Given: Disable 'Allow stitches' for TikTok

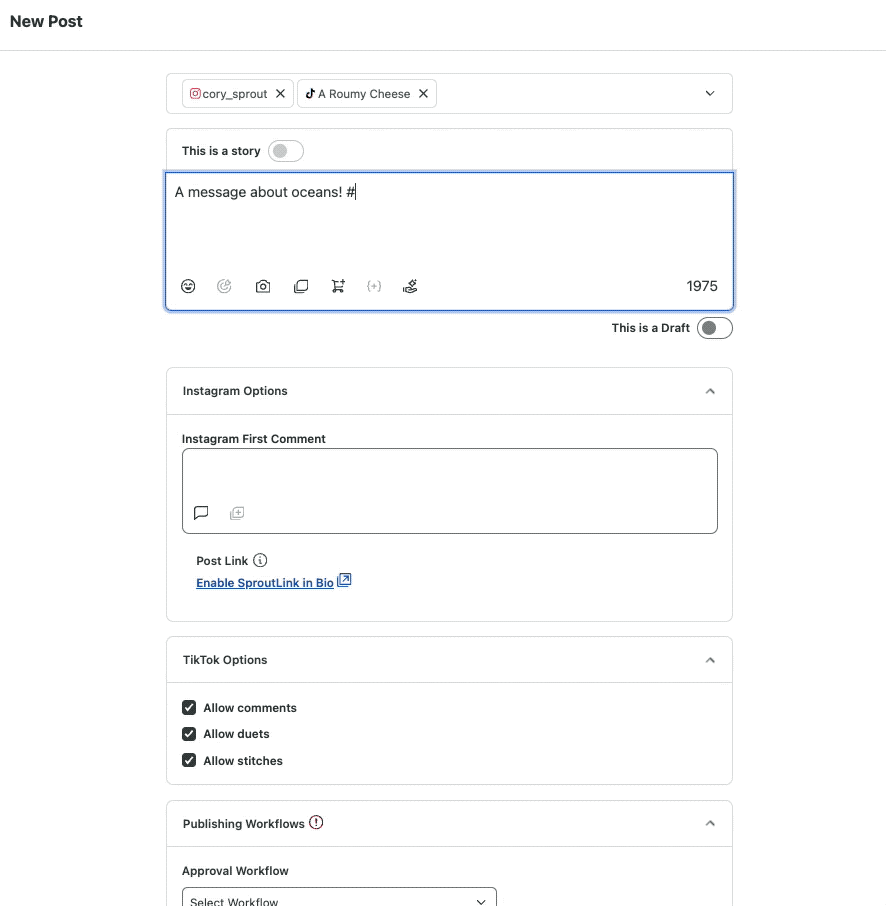Looking at the screenshot, I should 189,760.
